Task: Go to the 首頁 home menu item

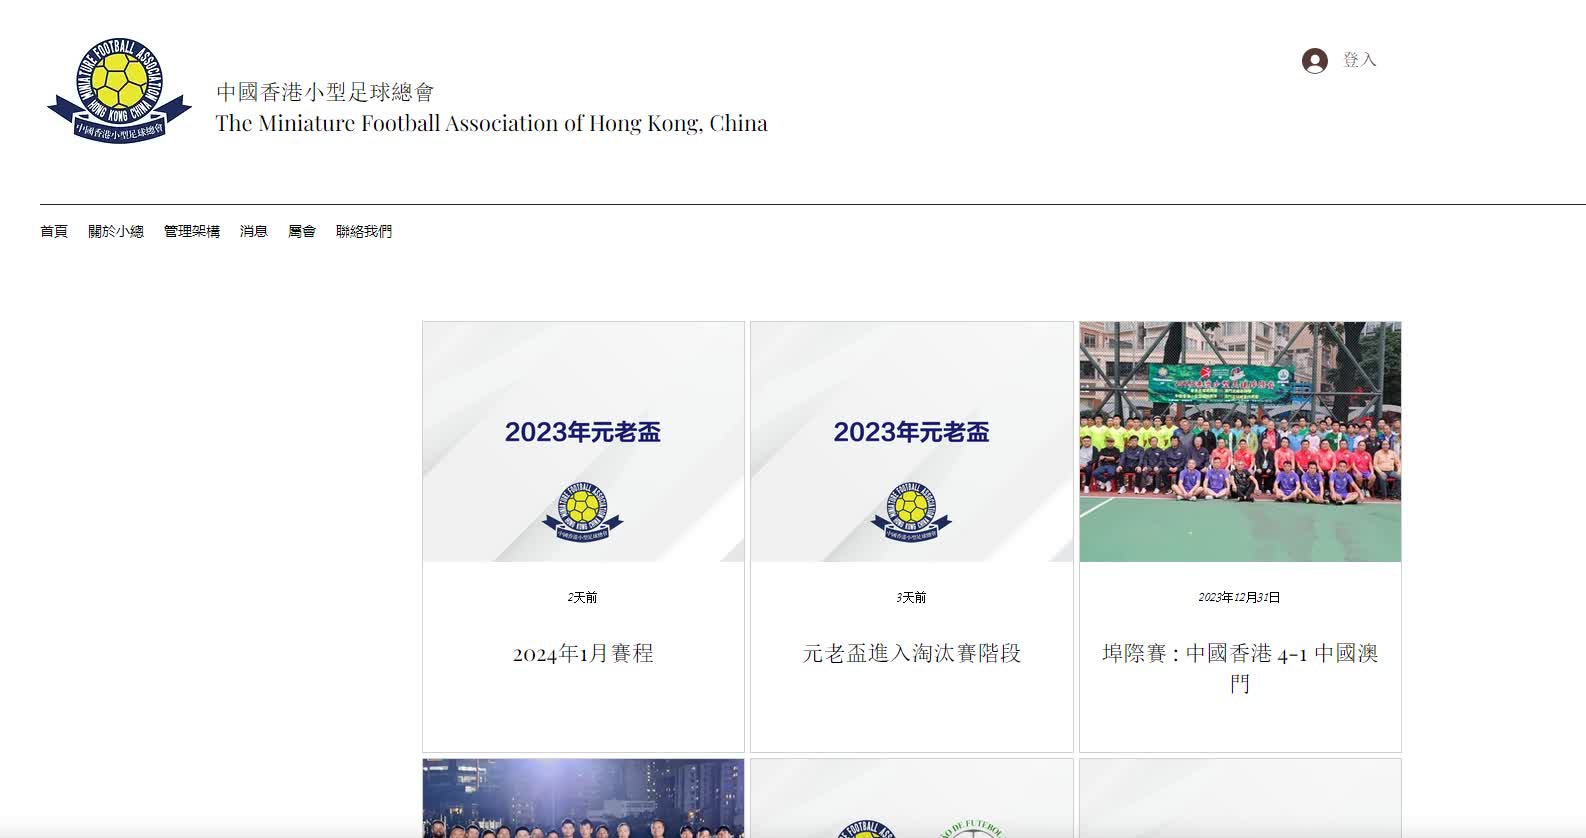Action: pyautogui.click(x=54, y=231)
